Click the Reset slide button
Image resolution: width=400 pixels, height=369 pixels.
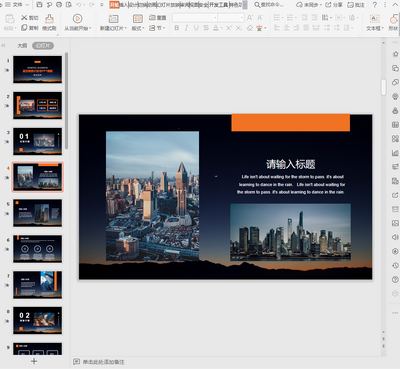[157, 18]
